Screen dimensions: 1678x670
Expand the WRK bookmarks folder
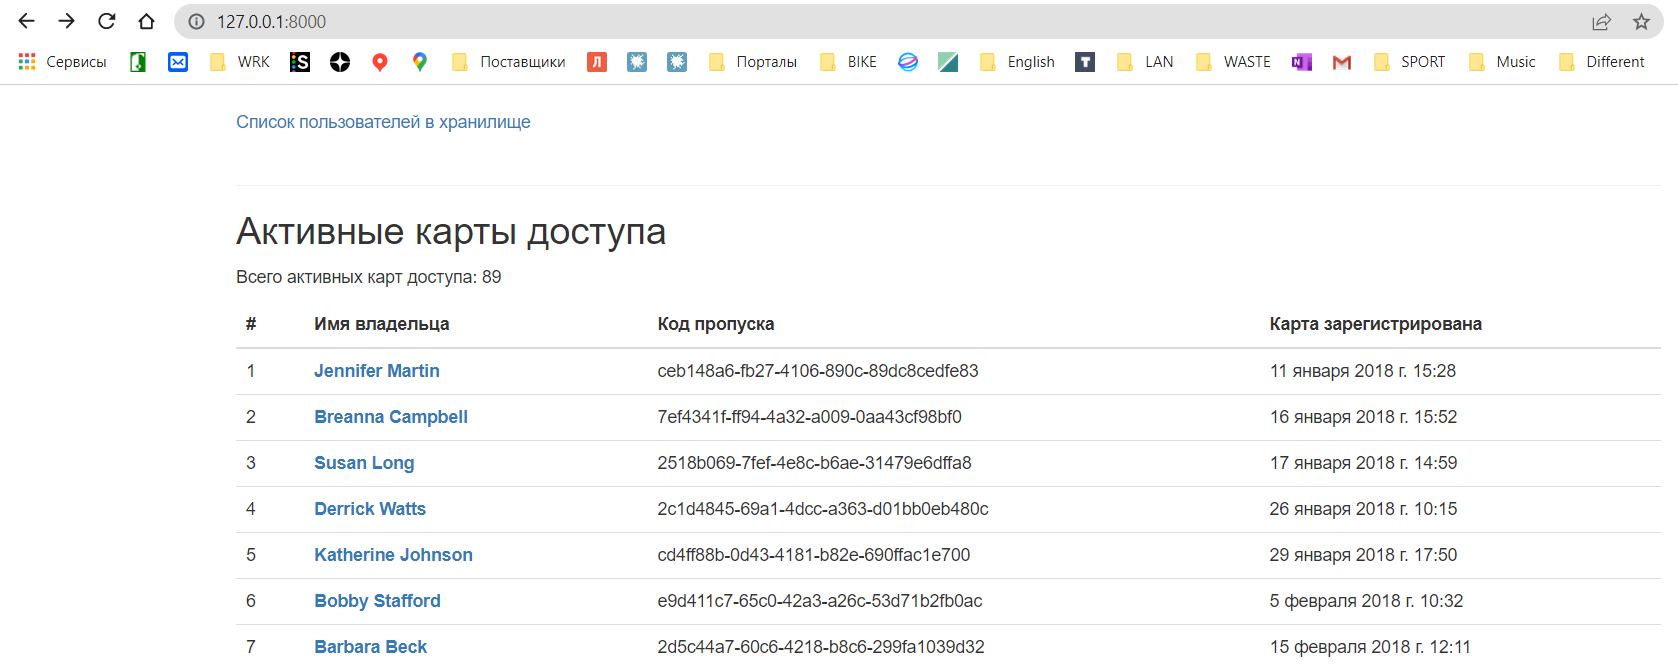point(239,62)
